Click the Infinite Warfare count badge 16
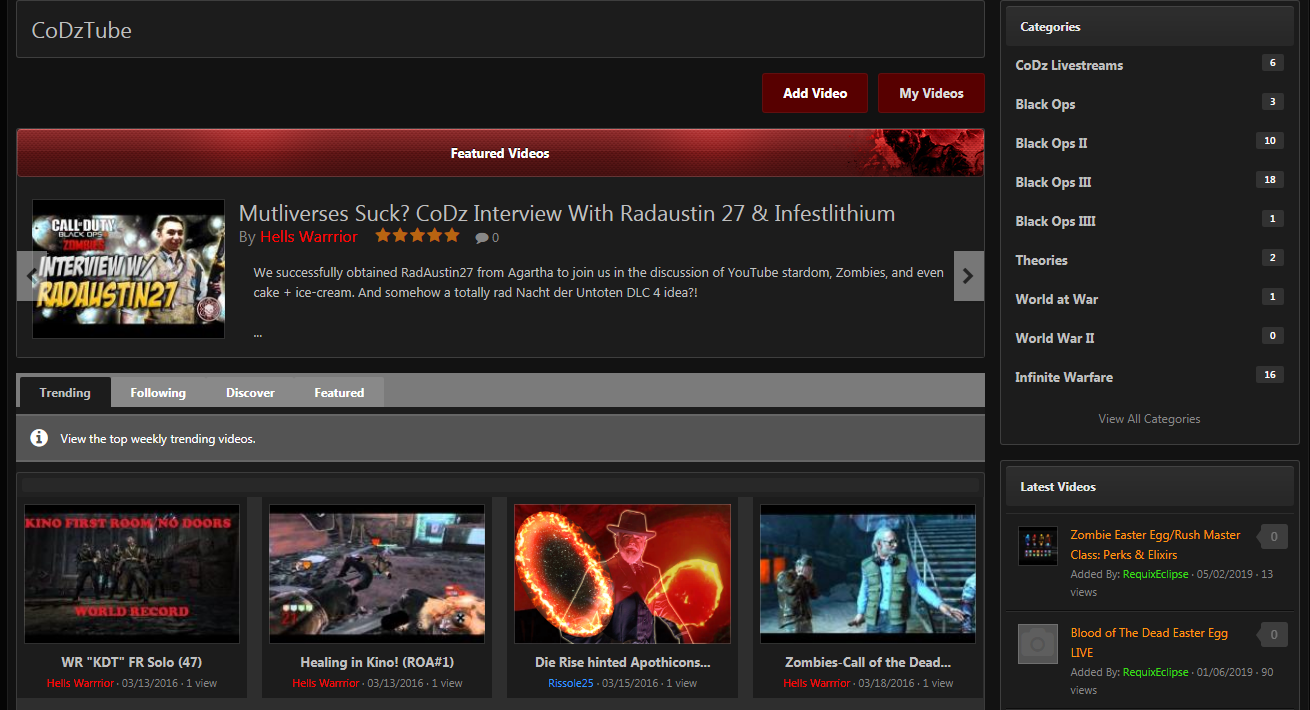This screenshot has height=710, width=1310. (1270, 375)
